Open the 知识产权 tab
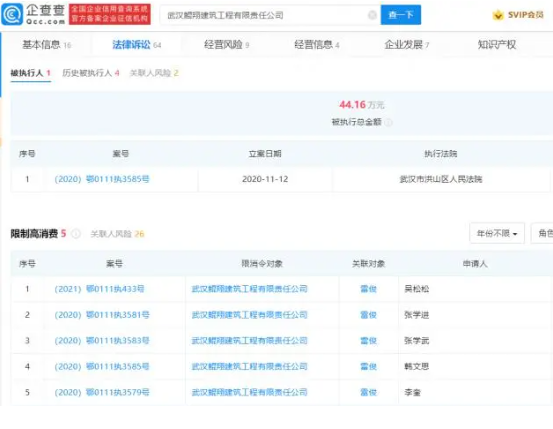 click(497, 45)
